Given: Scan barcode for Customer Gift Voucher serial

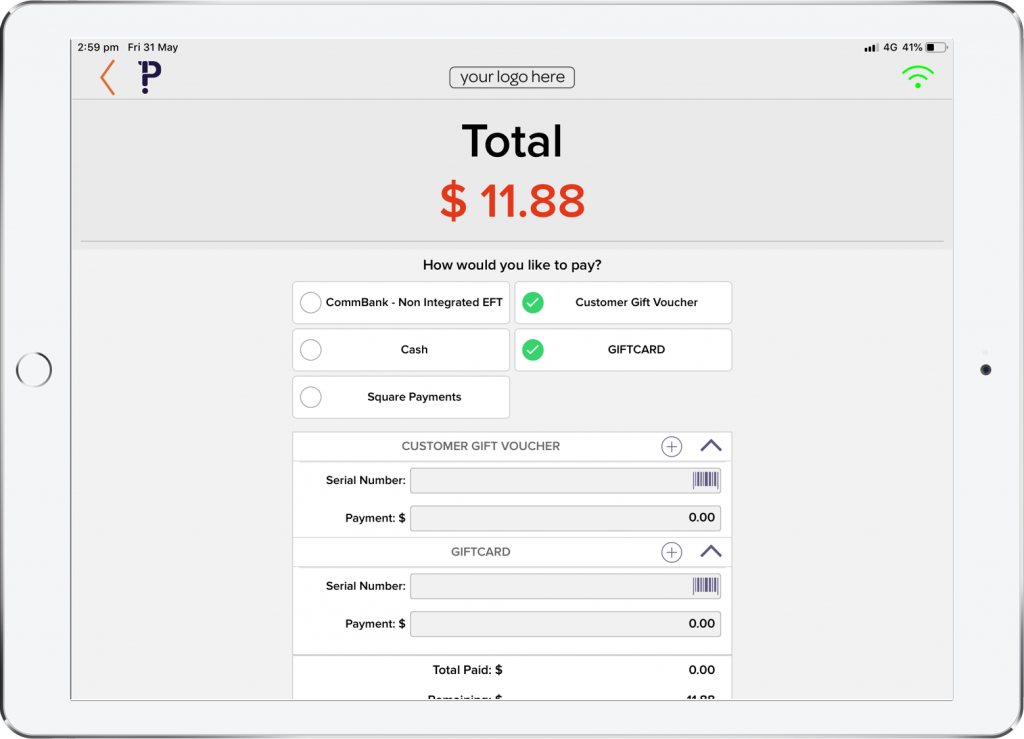Looking at the screenshot, I should point(705,480).
